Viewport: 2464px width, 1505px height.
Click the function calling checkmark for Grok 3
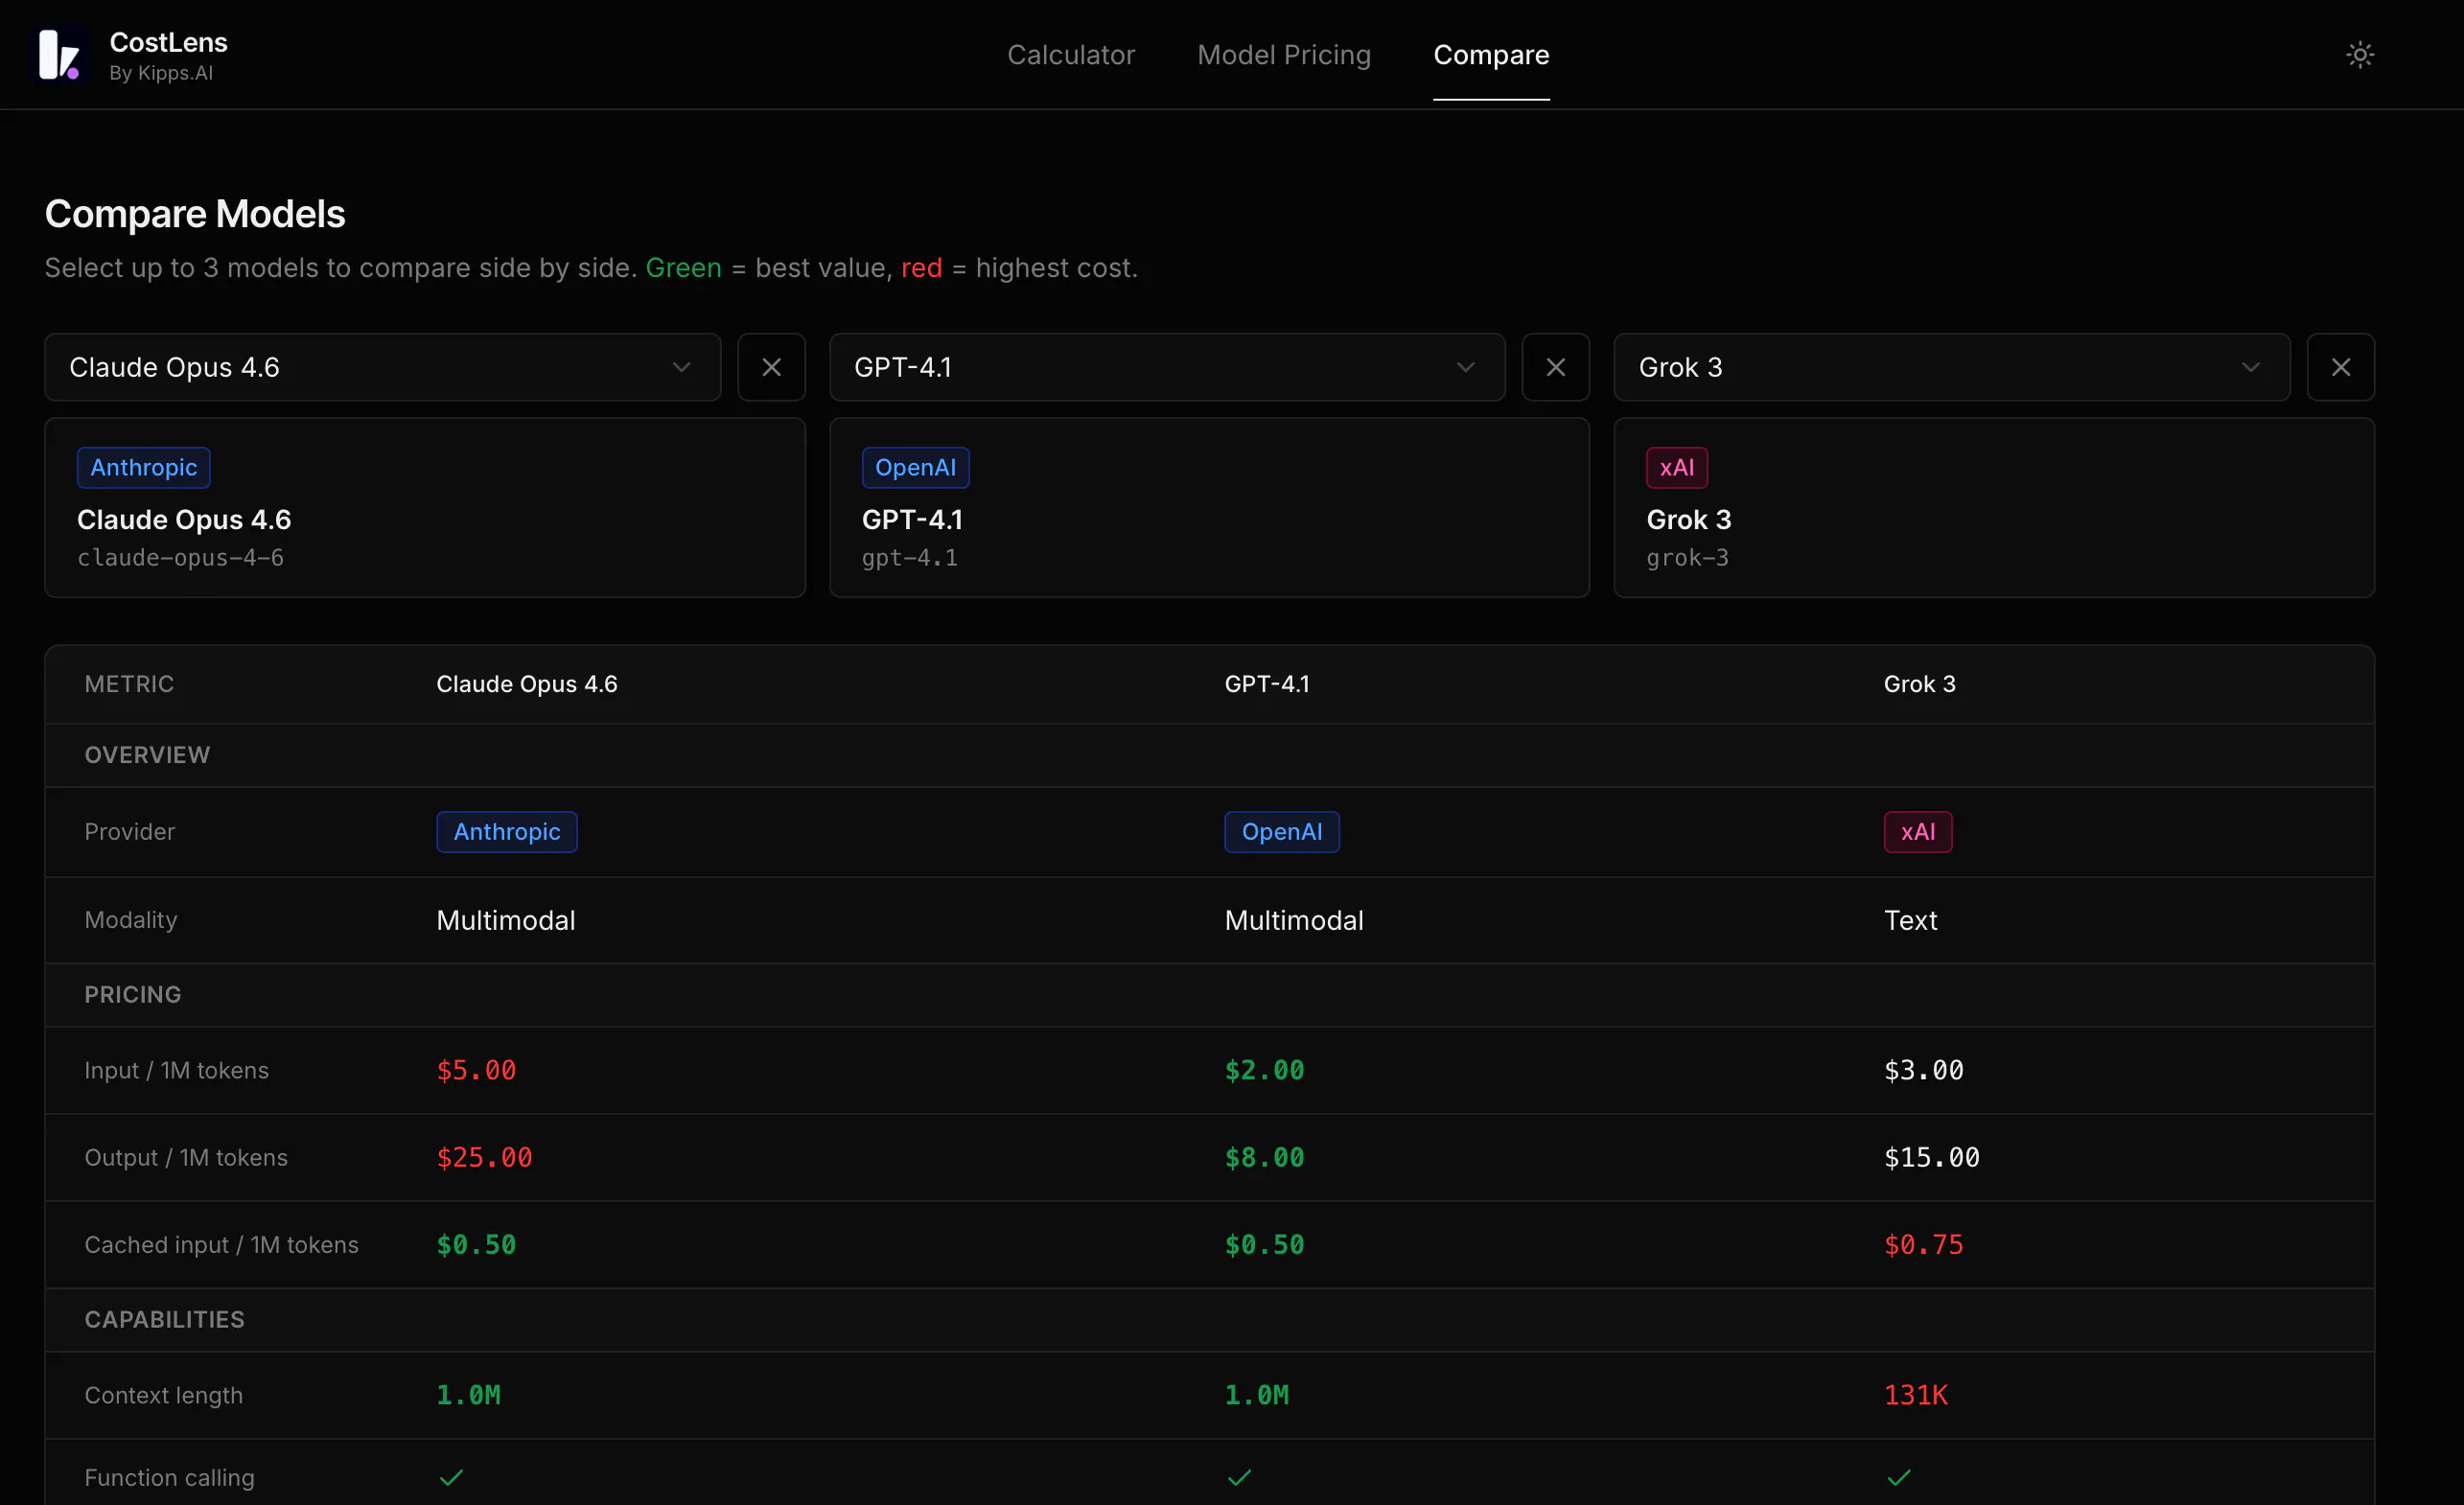pyautogui.click(x=1898, y=1476)
